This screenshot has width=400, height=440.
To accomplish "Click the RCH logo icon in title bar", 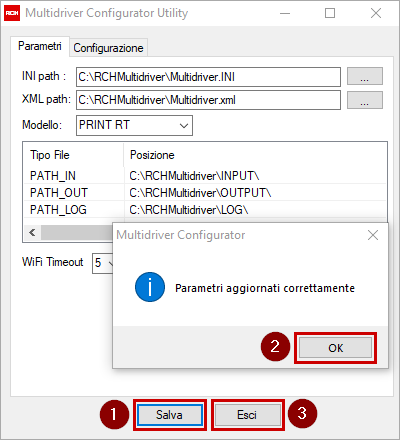I will 12,13.
